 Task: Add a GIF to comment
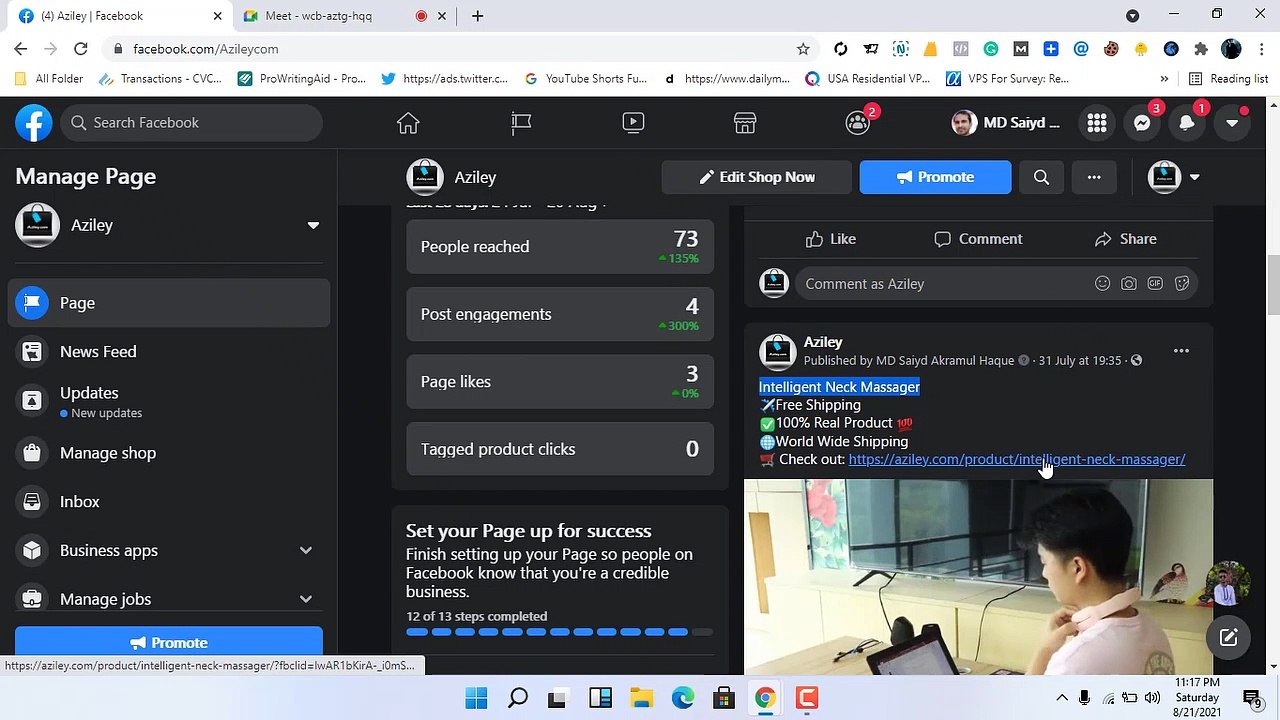coord(1155,284)
